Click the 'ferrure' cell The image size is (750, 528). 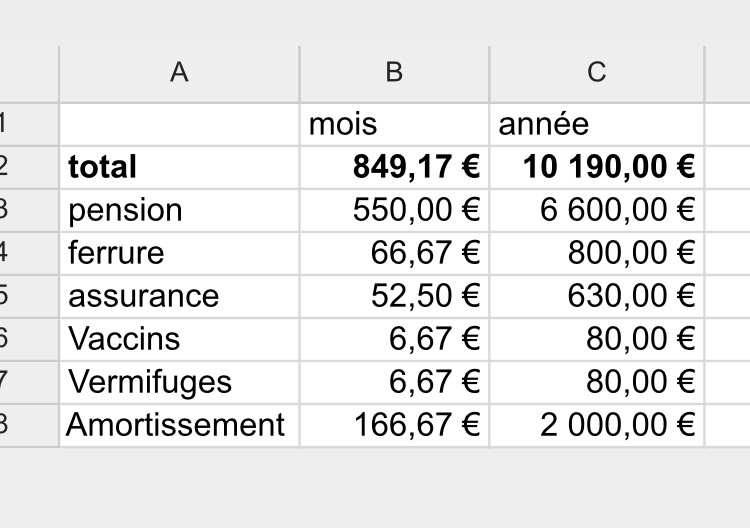pos(179,253)
